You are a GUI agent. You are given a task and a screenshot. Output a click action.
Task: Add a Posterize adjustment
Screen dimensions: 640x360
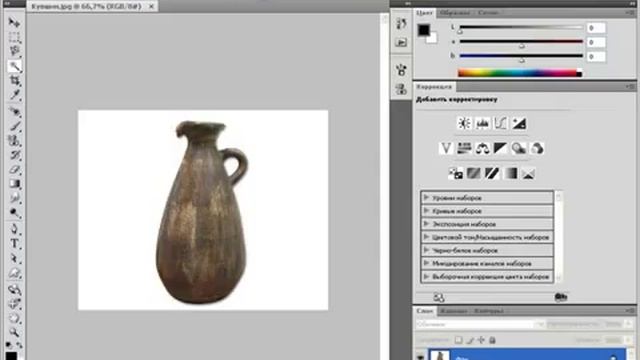(x=473, y=173)
